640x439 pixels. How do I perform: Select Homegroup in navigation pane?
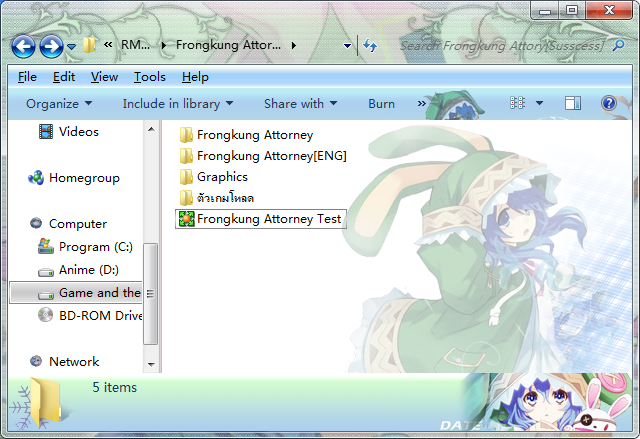pyautogui.click(x=84, y=178)
